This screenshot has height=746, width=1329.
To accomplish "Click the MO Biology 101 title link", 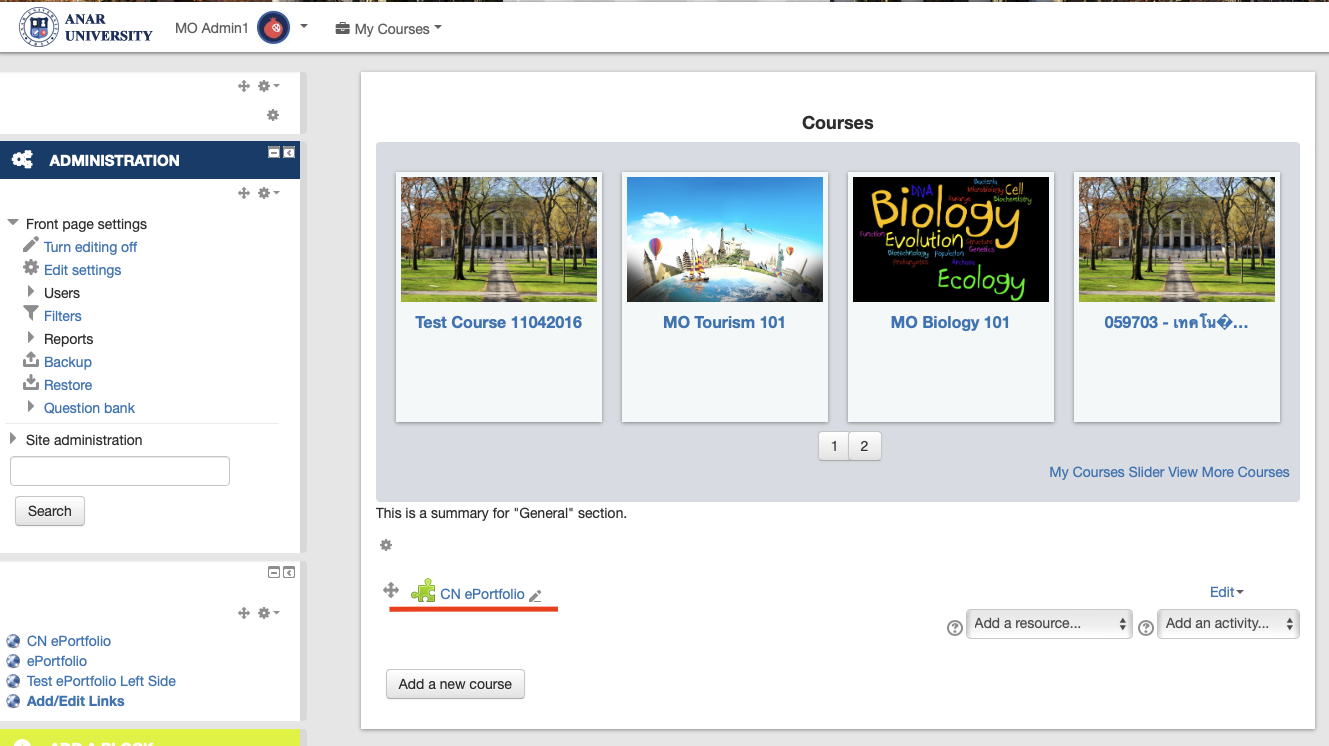I will 950,322.
